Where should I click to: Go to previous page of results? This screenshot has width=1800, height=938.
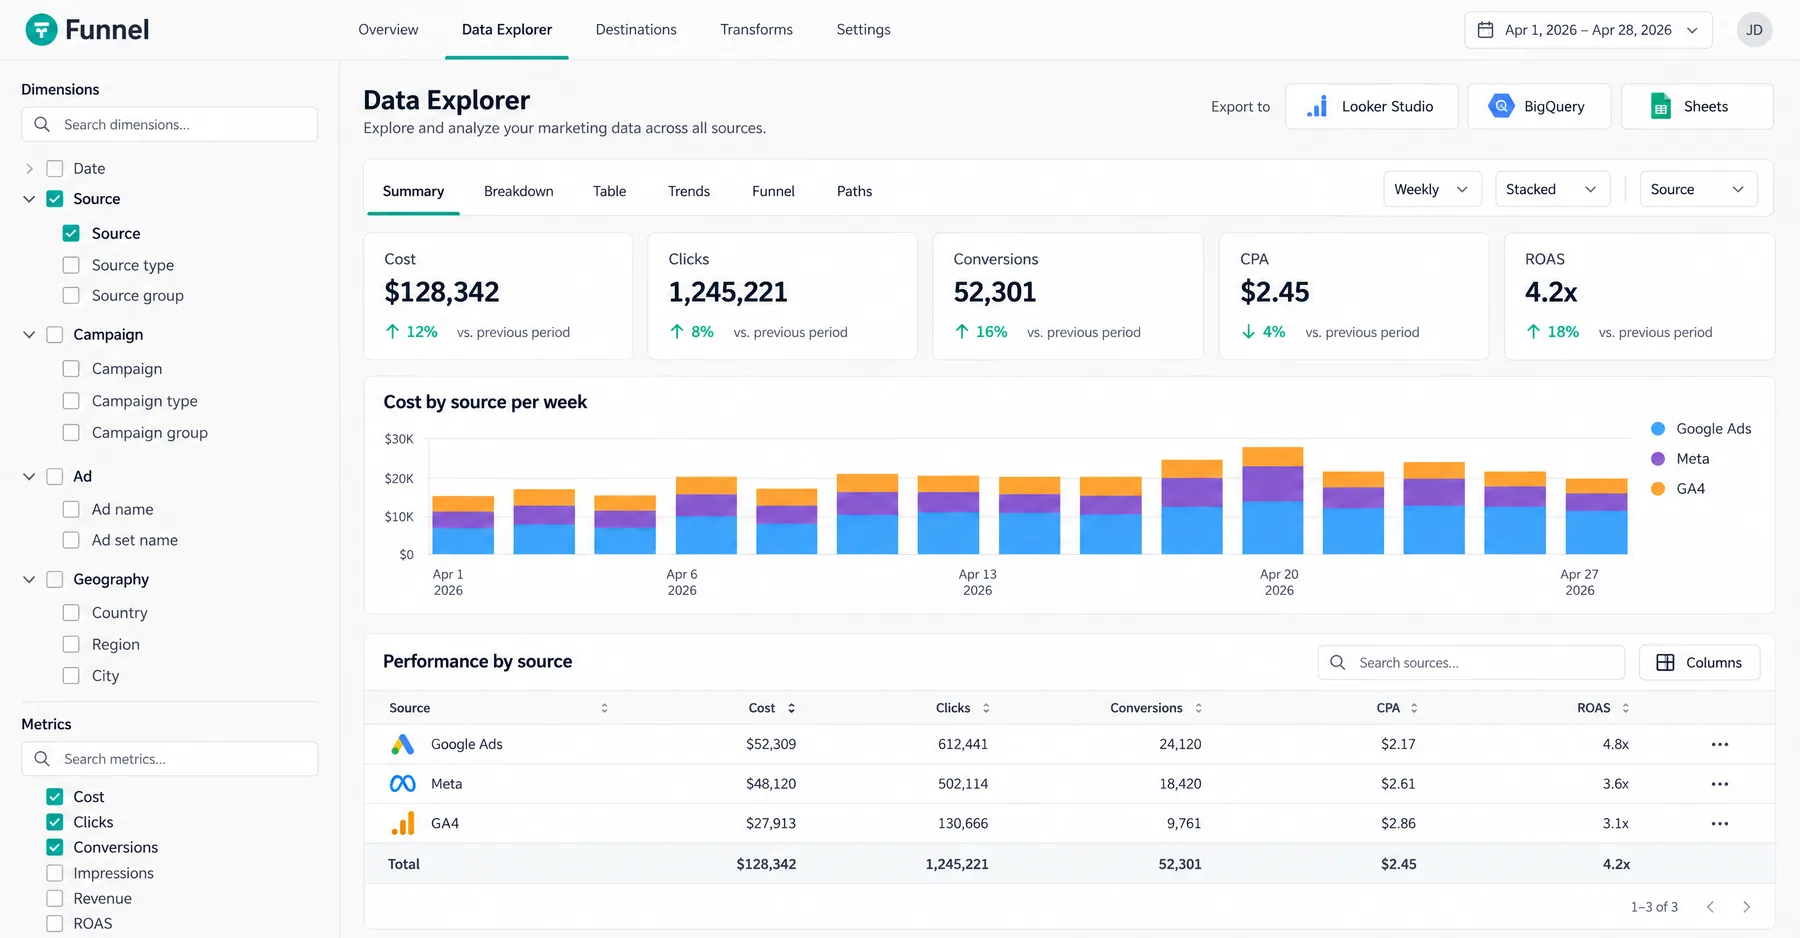point(1710,907)
